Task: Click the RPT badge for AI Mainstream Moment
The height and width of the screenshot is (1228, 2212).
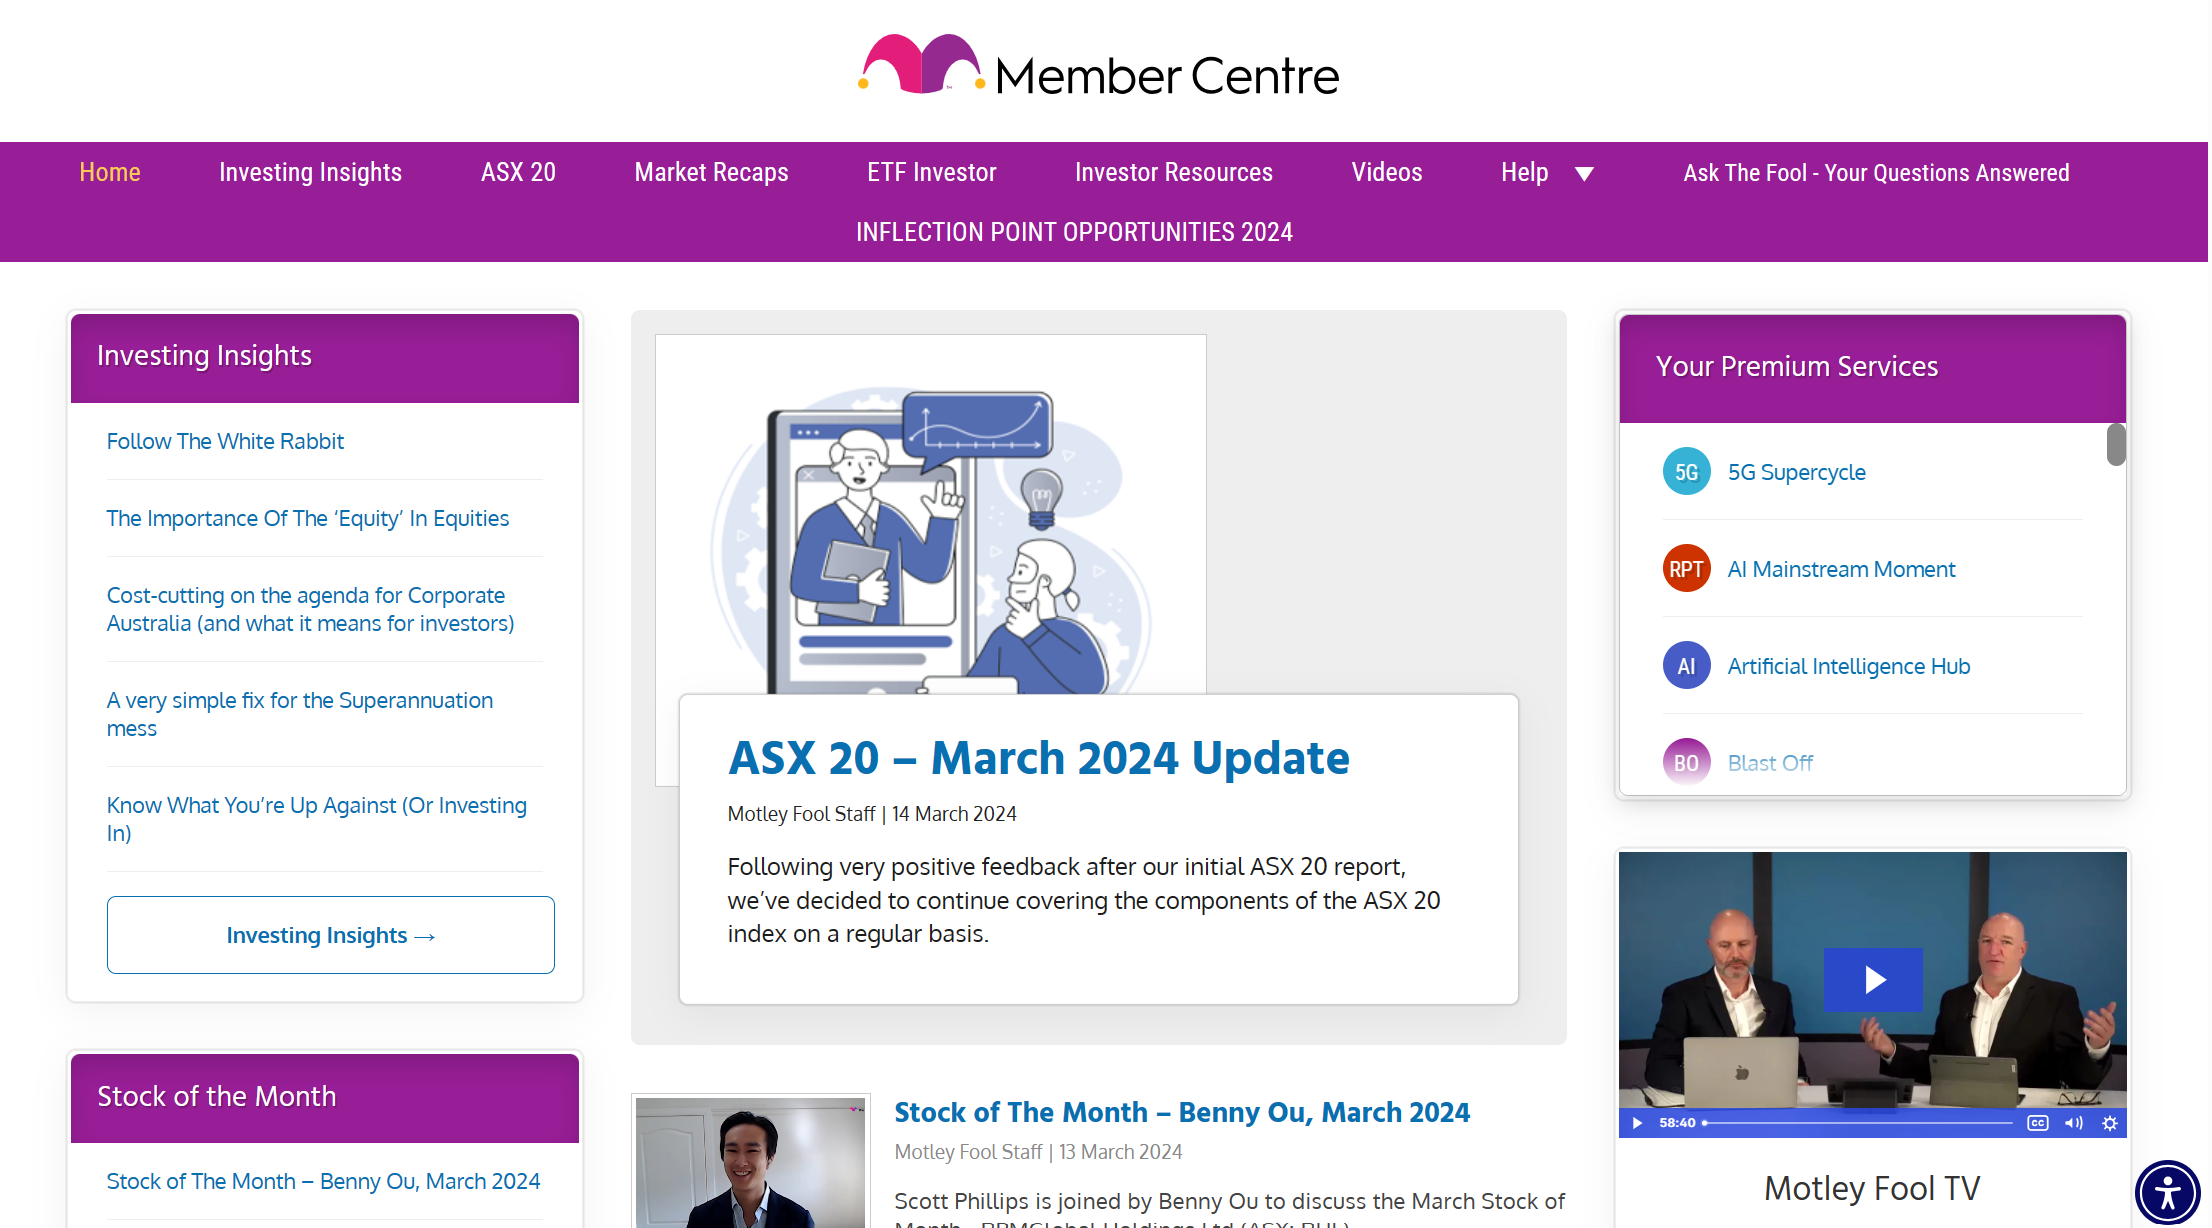Action: tap(1686, 569)
